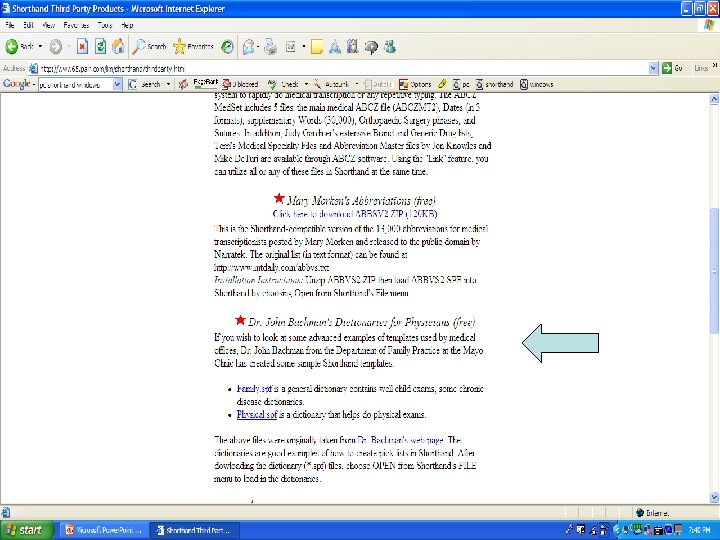Select Shorthand Third Party taskbar button
Viewport: 720px width, 540px height.
click(197, 530)
